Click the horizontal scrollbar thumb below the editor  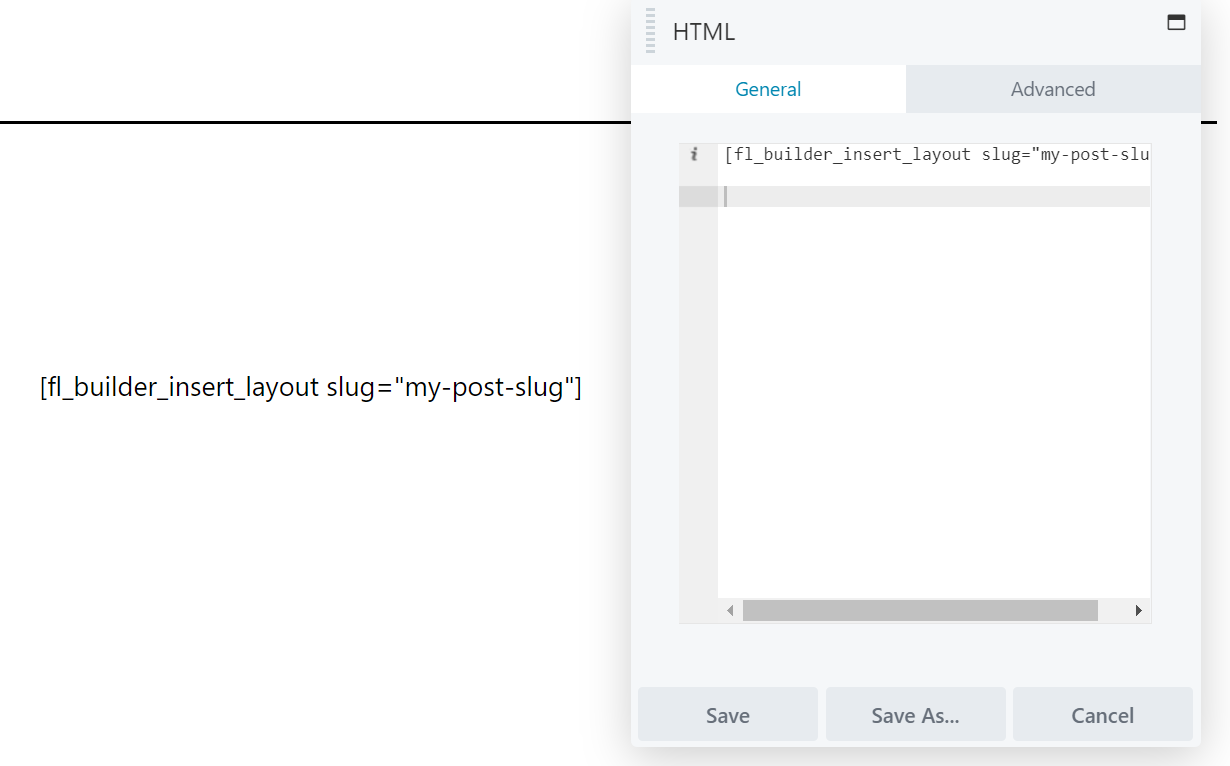point(920,610)
